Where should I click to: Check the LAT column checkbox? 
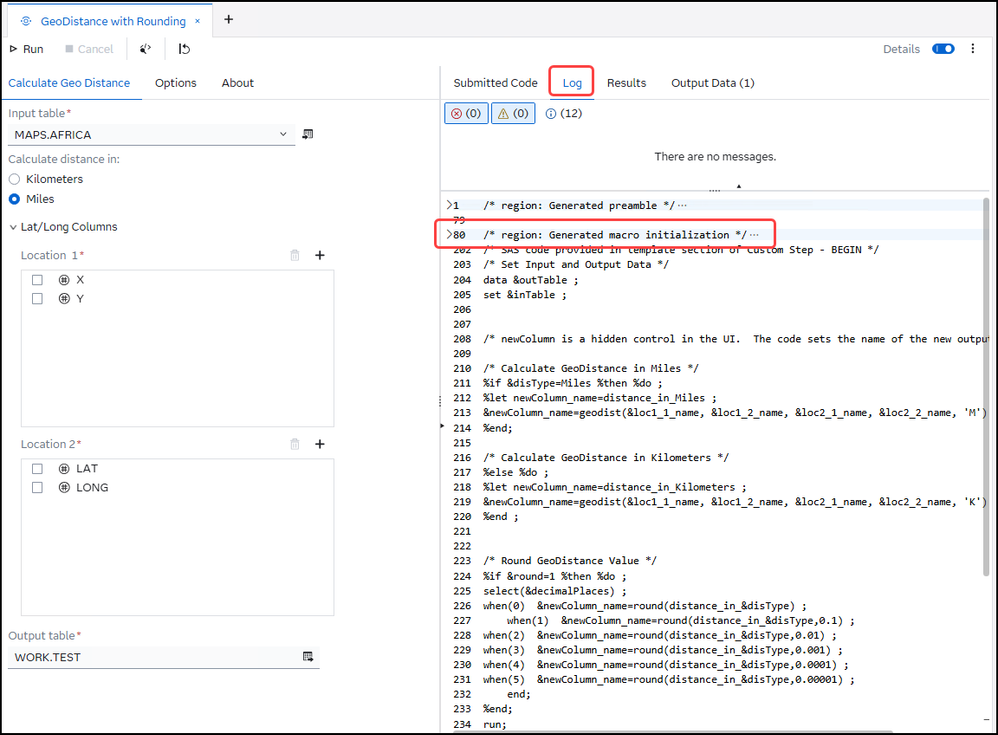37,469
